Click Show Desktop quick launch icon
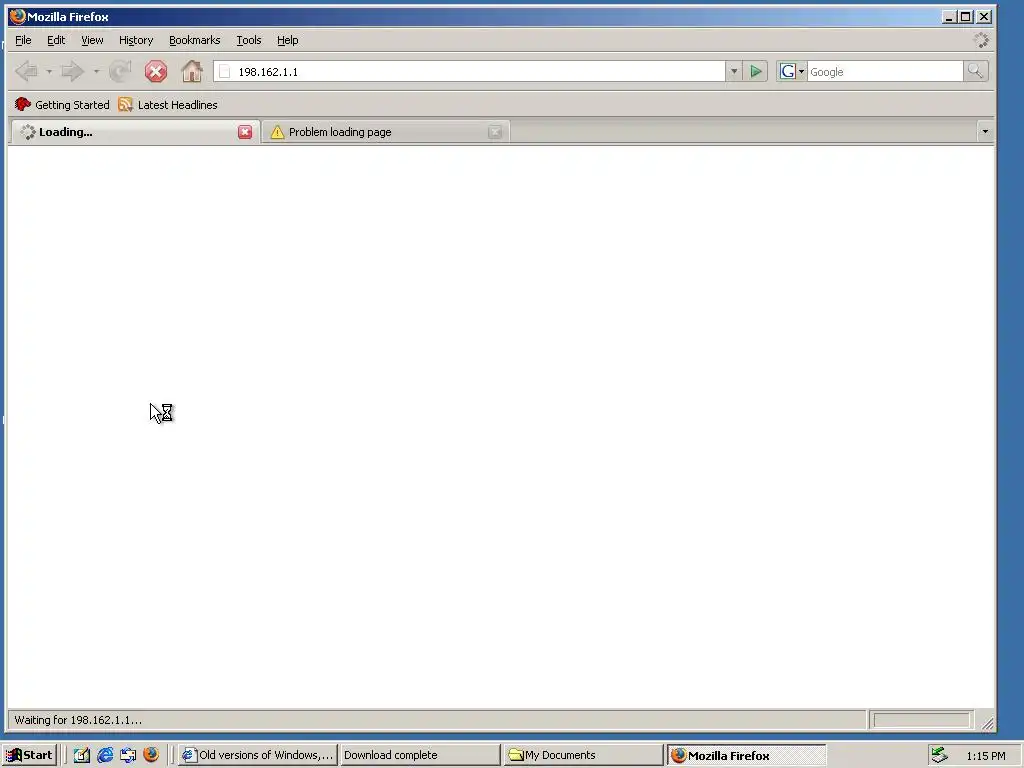 click(x=128, y=755)
